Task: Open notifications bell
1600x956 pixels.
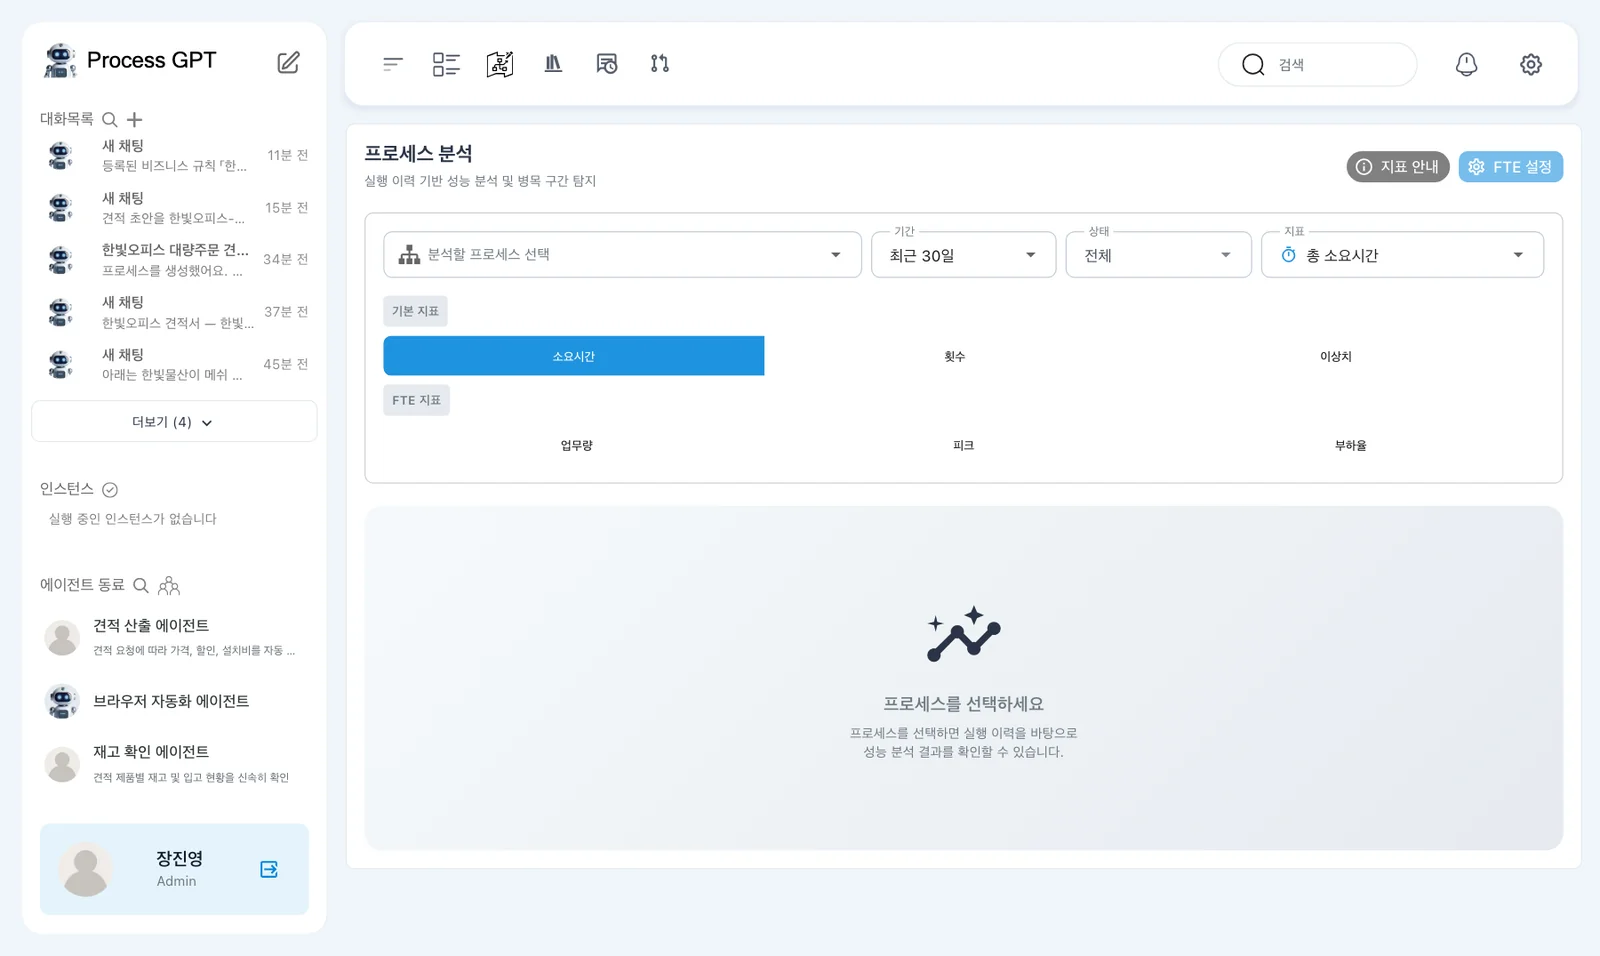Action: tap(1466, 64)
